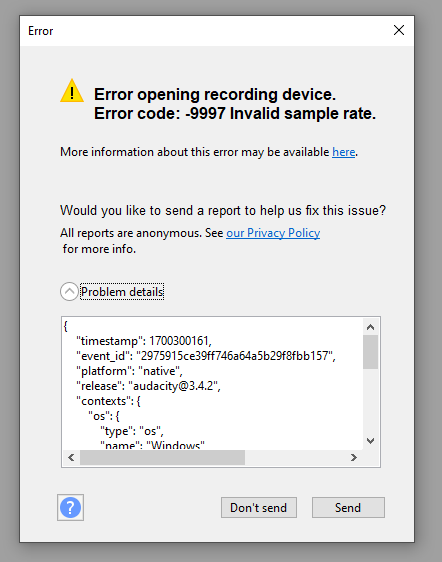442x562 pixels.
Task: Close the Error dialog
Action: pyautogui.click(x=399, y=30)
